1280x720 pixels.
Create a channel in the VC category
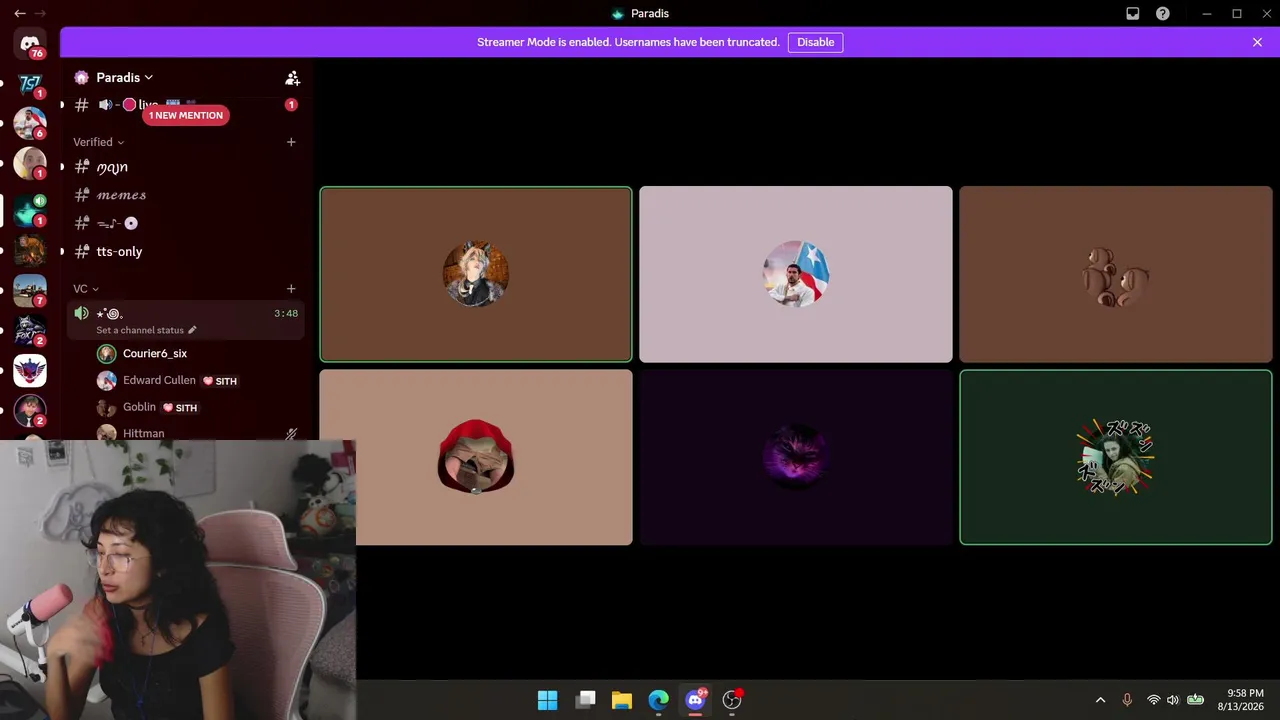pos(291,289)
